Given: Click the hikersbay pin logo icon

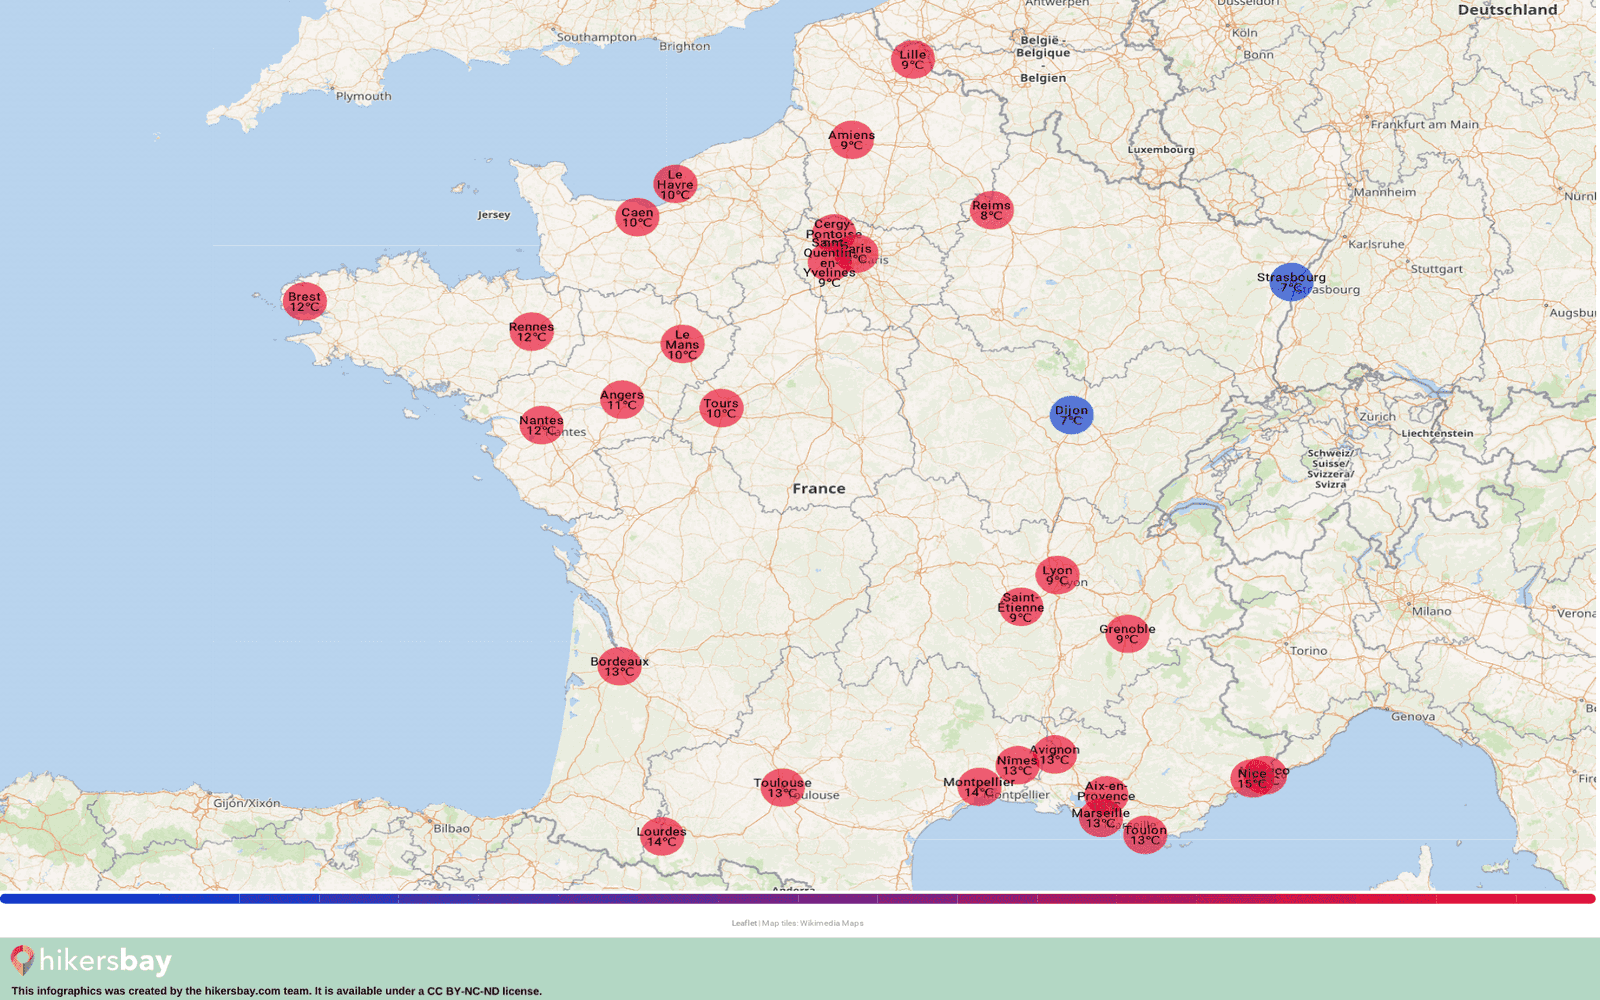Looking at the screenshot, I should (22, 961).
